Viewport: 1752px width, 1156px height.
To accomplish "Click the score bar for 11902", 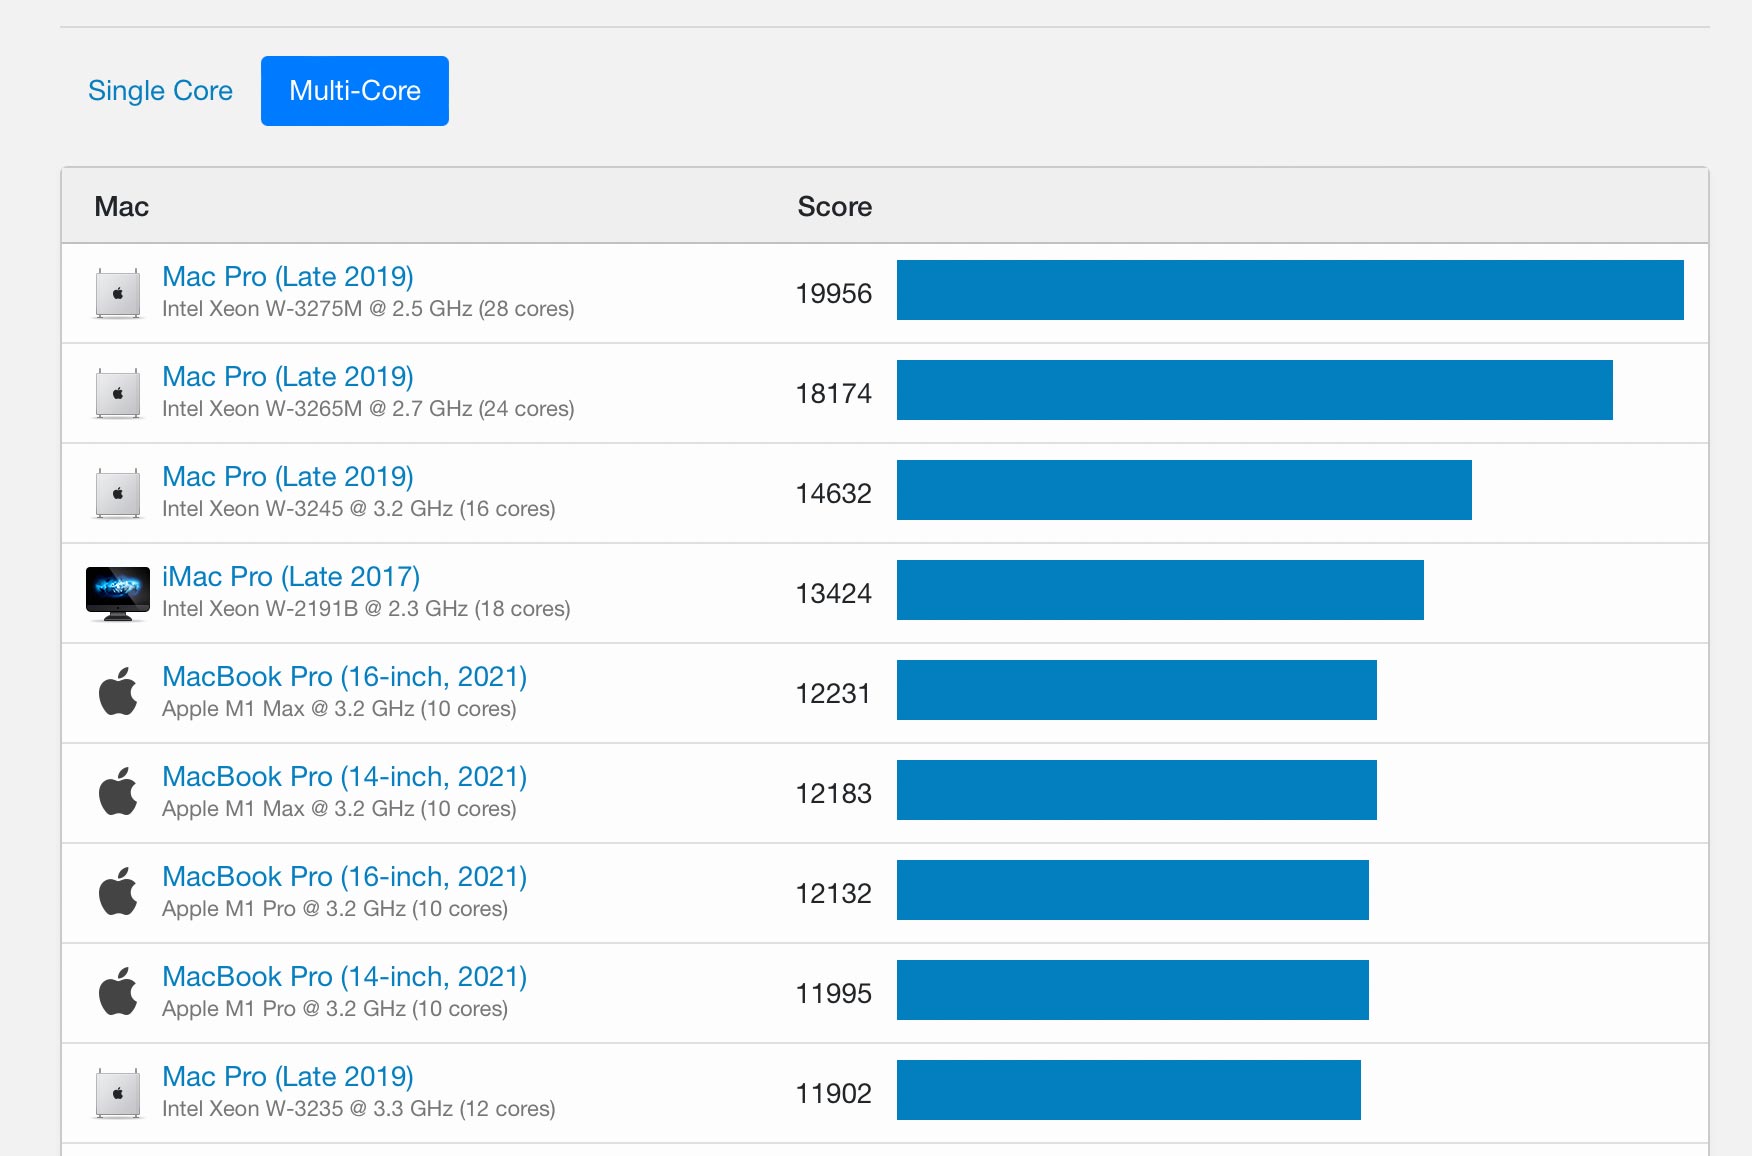I will pyautogui.click(x=1129, y=1090).
